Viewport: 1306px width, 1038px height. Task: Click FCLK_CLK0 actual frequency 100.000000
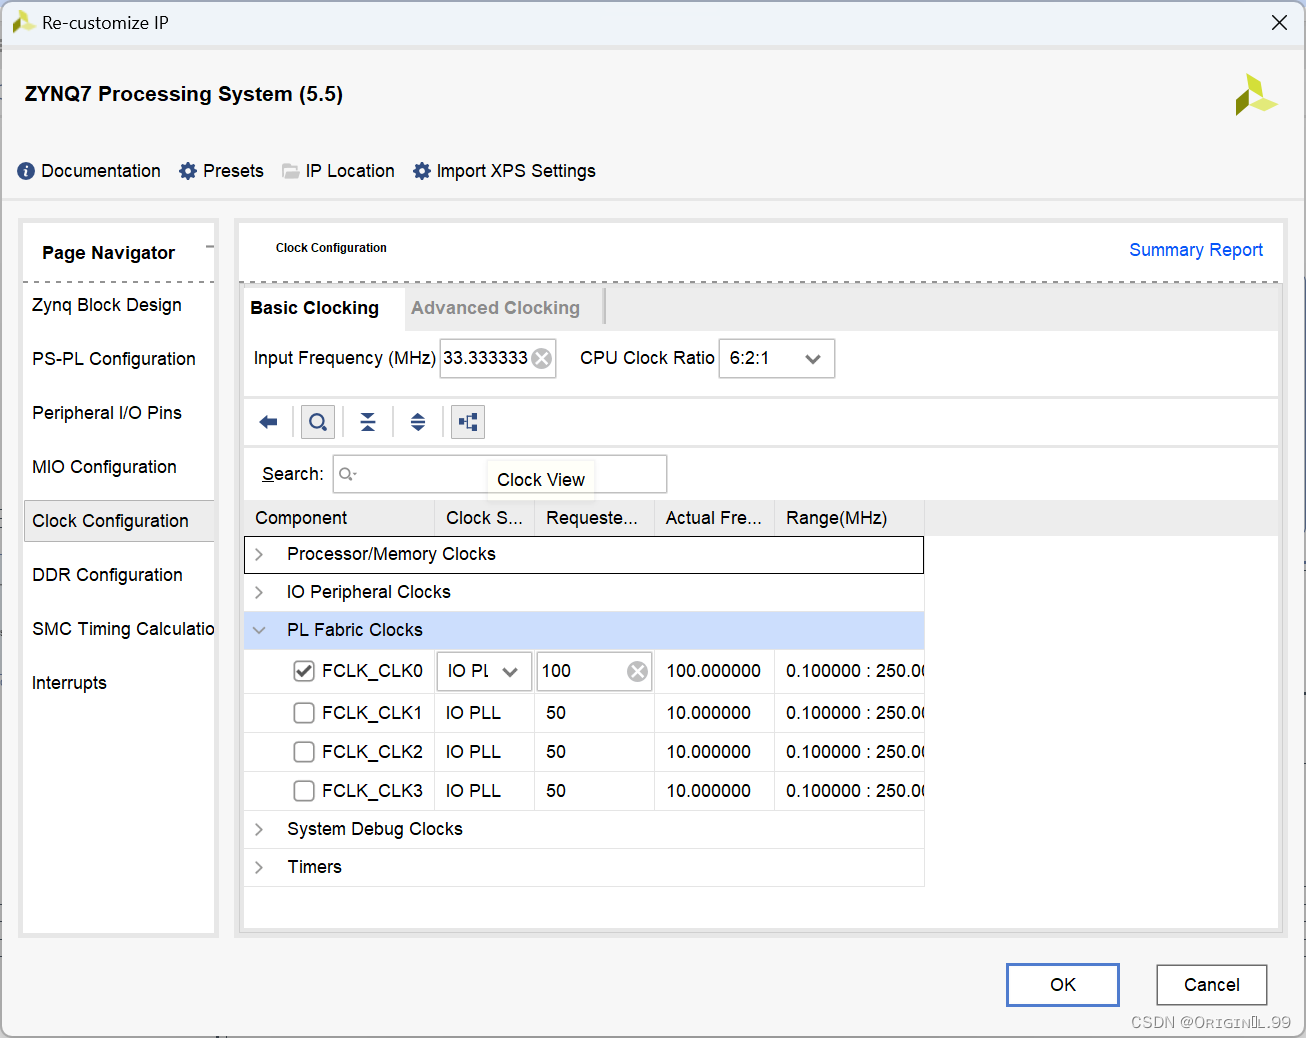pyautogui.click(x=714, y=671)
